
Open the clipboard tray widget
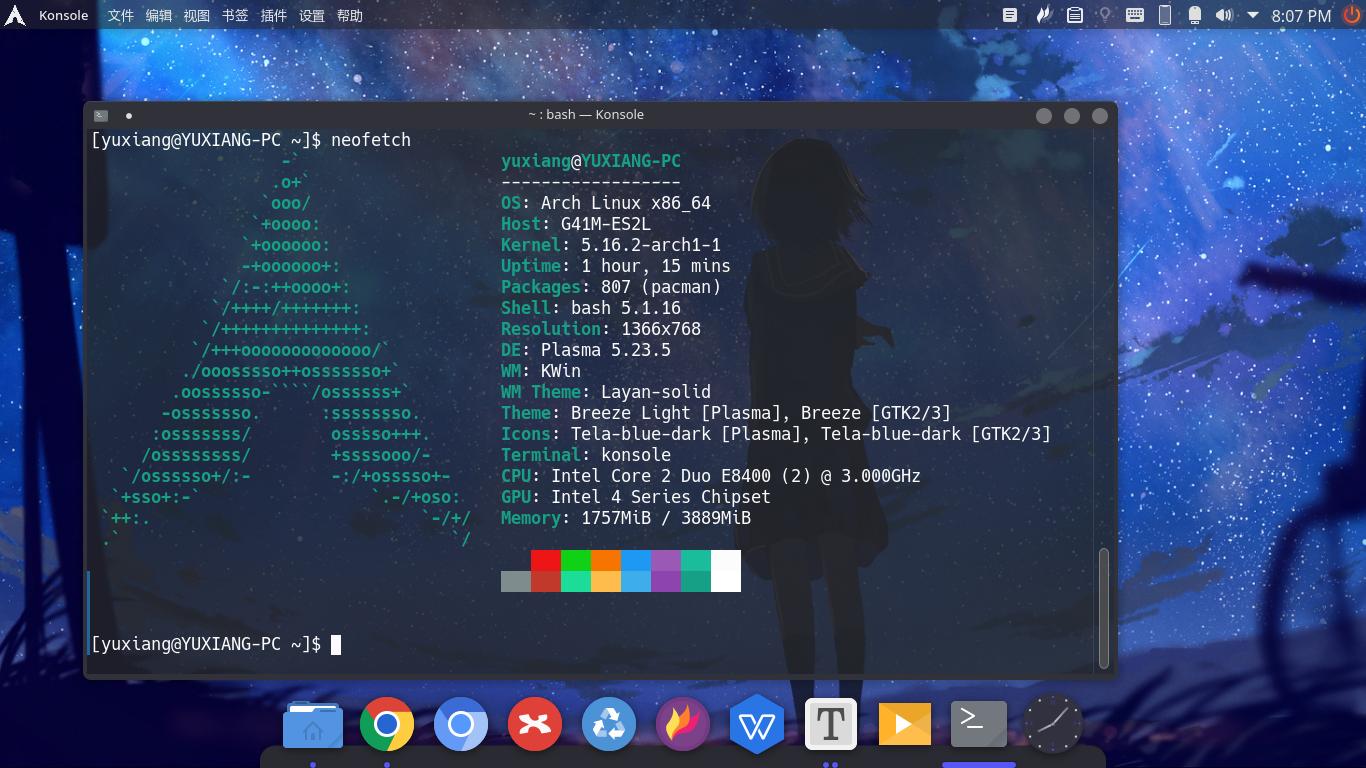[x=1074, y=15]
